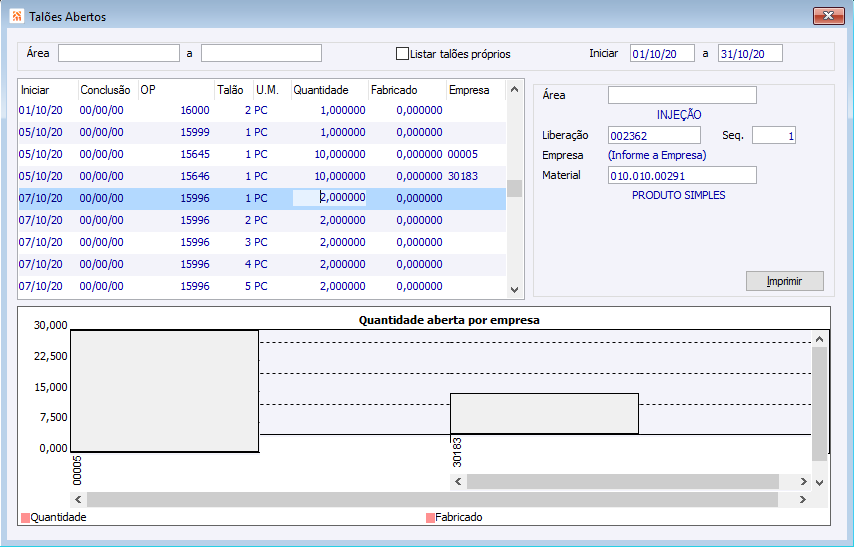The image size is (854, 547).
Task: Click the Empresa column header
Action: coord(476,90)
